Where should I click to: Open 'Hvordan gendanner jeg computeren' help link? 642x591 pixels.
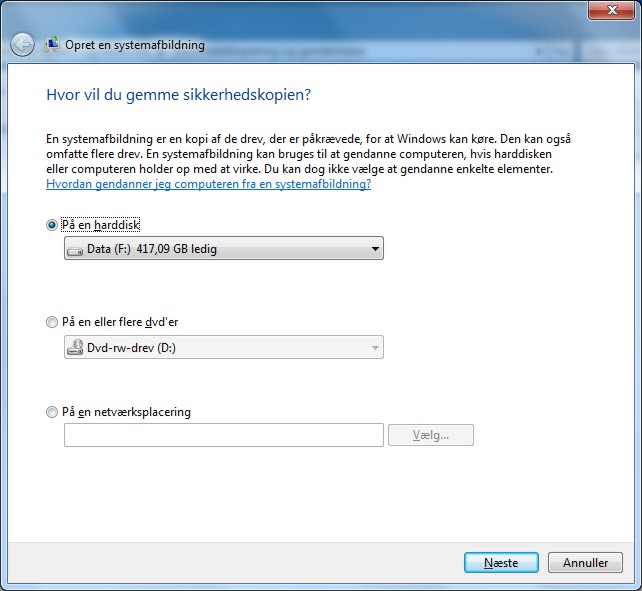pyautogui.click(x=208, y=184)
